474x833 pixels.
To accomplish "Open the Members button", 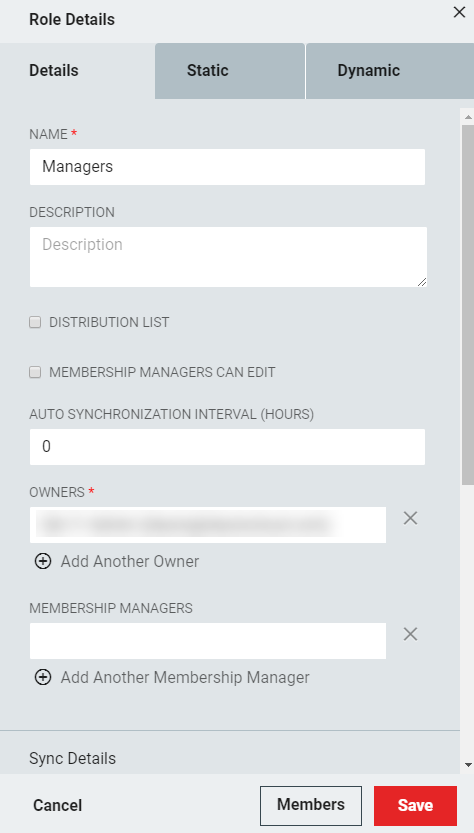I will tap(311, 805).
